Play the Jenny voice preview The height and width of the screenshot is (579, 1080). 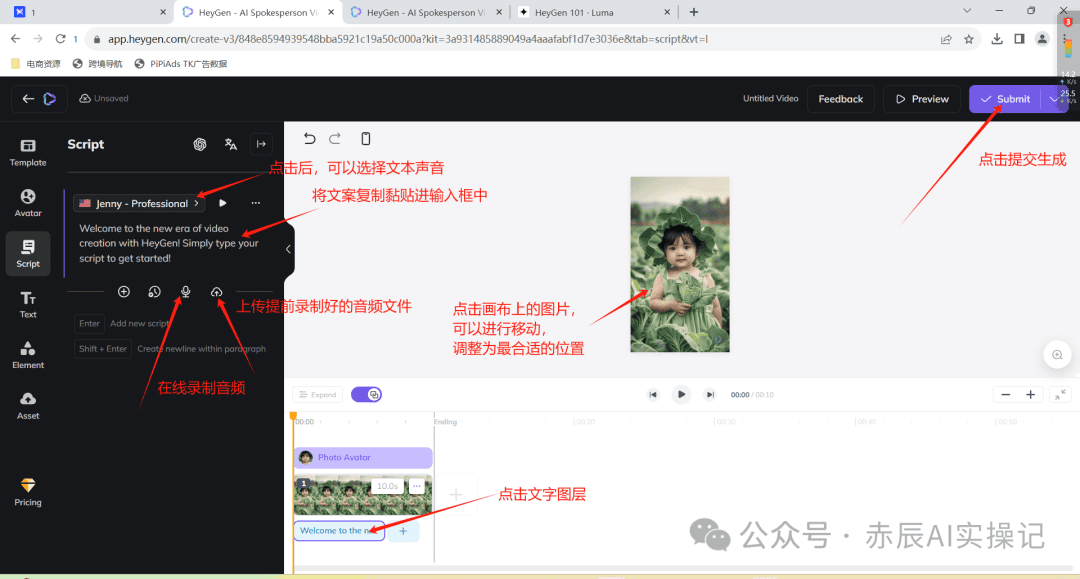click(222, 202)
